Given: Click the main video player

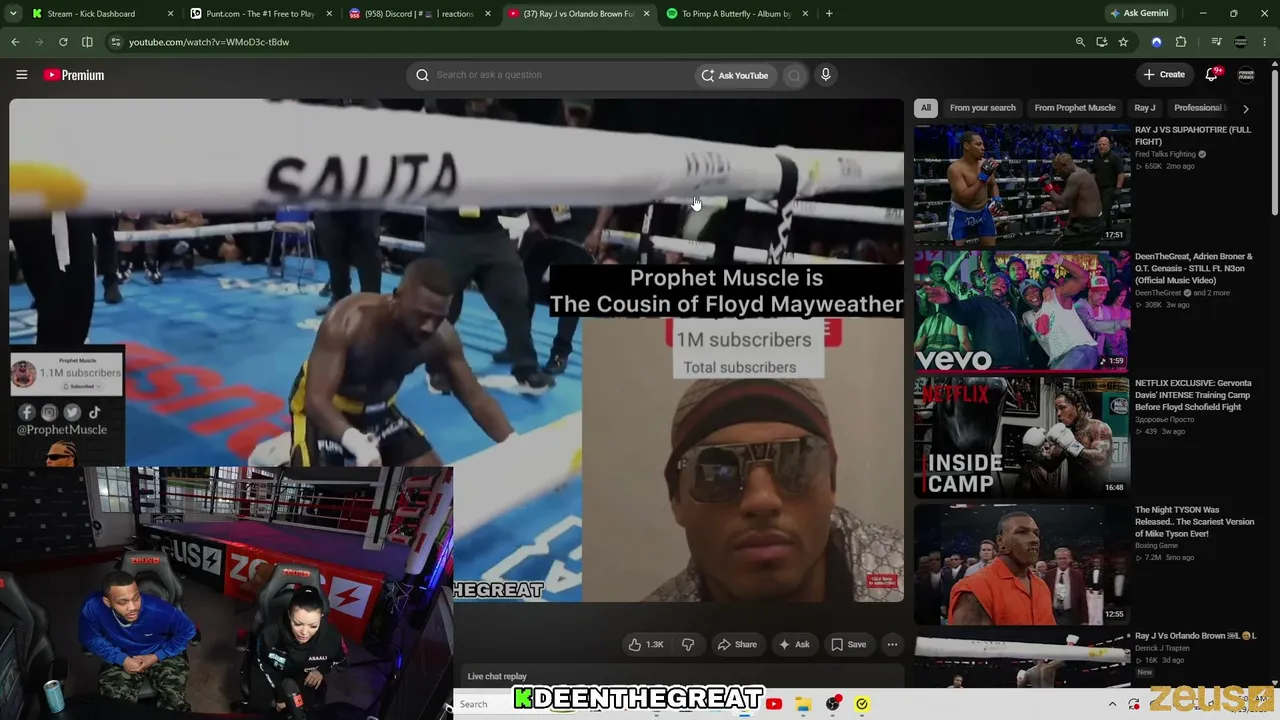Looking at the screenshot, I should [x=457, y=350].
